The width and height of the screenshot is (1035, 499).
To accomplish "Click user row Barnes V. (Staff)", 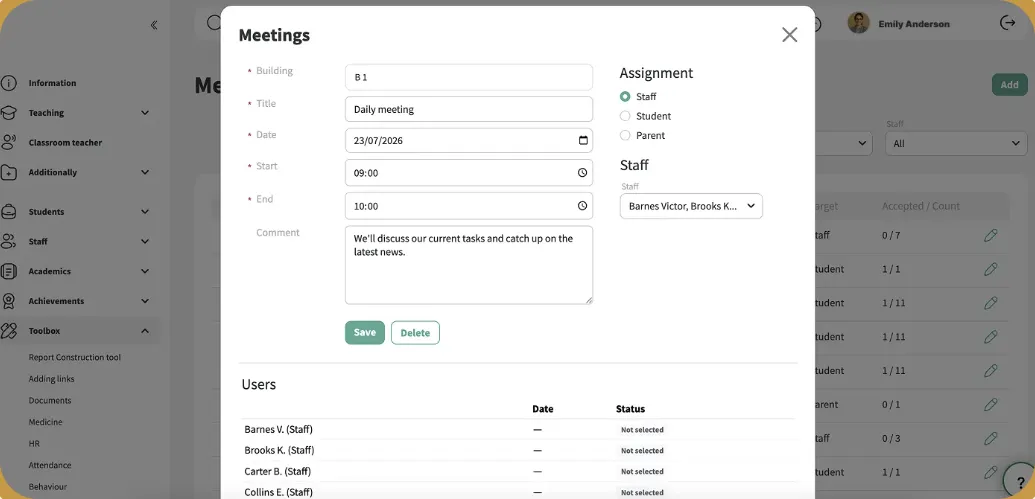I will pos(518,430).
